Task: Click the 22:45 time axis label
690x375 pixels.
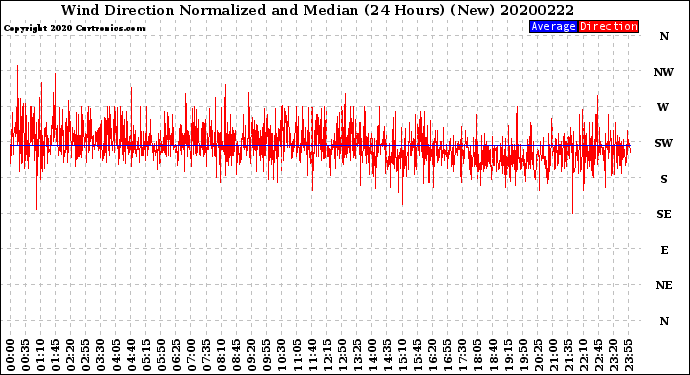Action: tap(598, 355)
